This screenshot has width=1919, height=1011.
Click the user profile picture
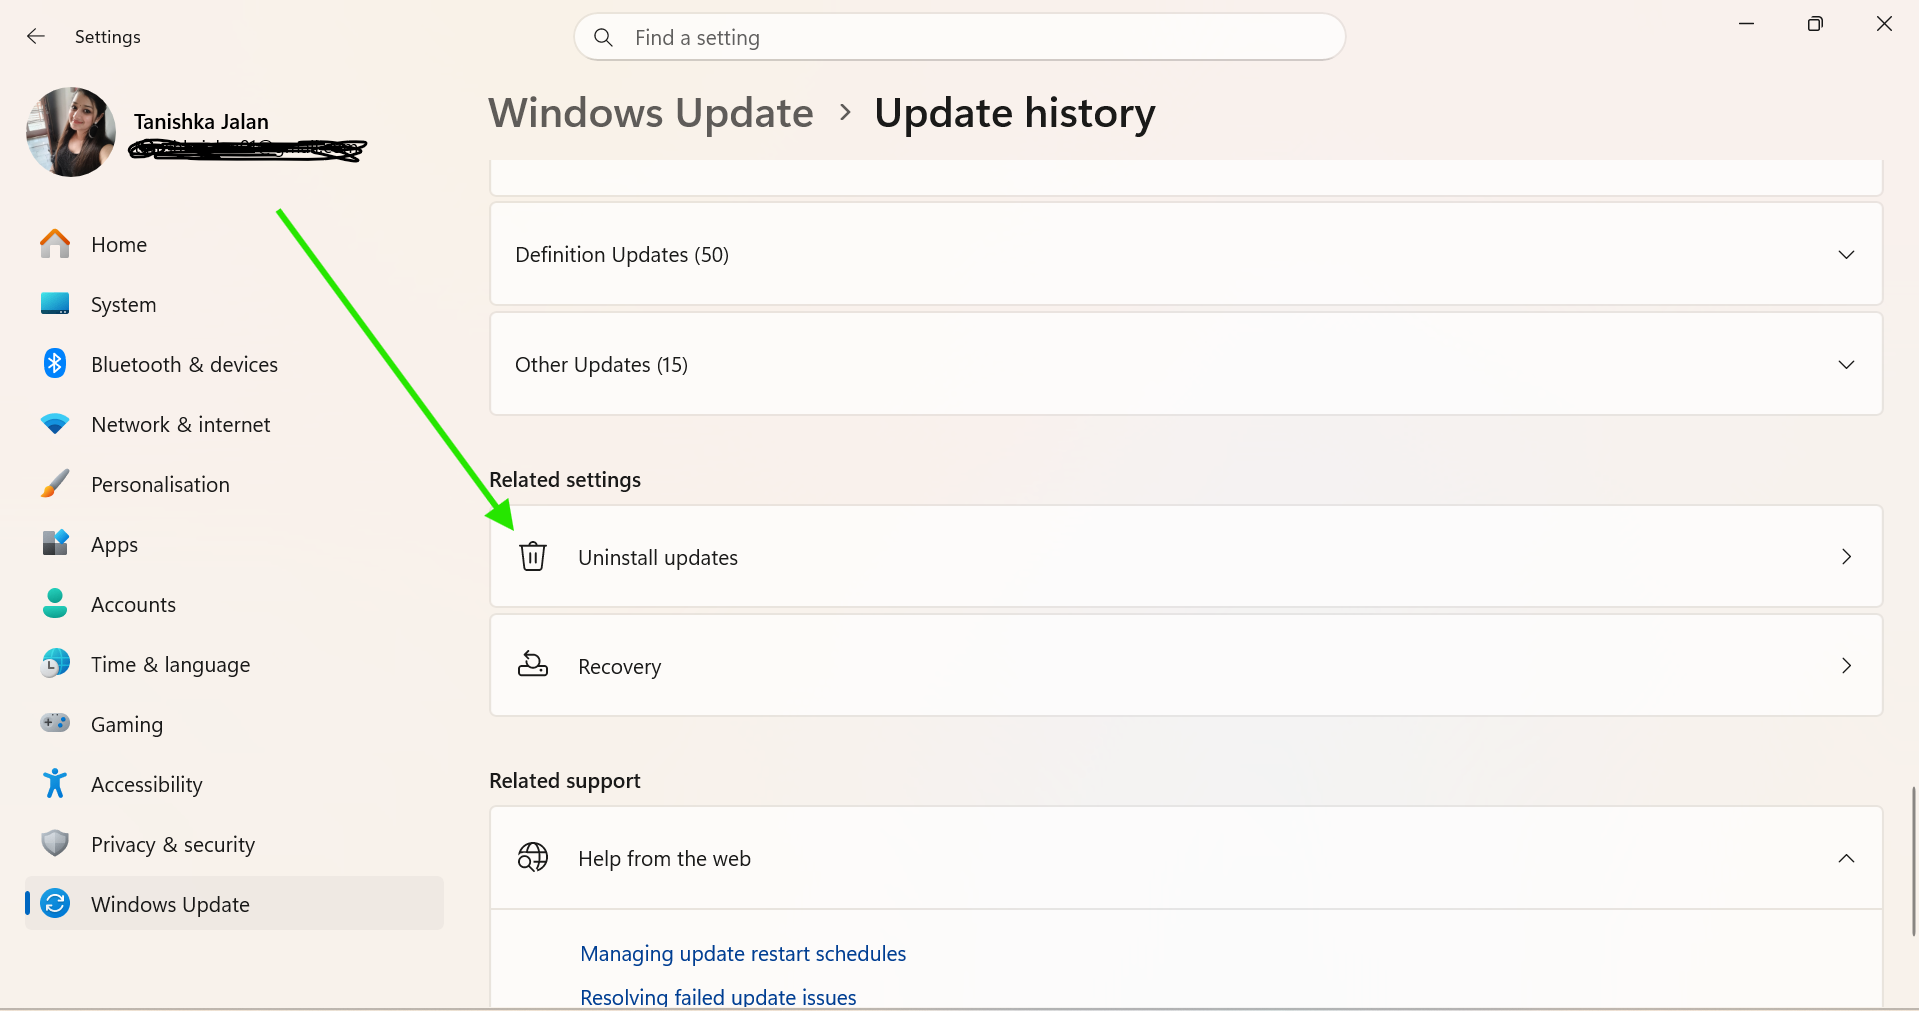[x=71, y=132]
